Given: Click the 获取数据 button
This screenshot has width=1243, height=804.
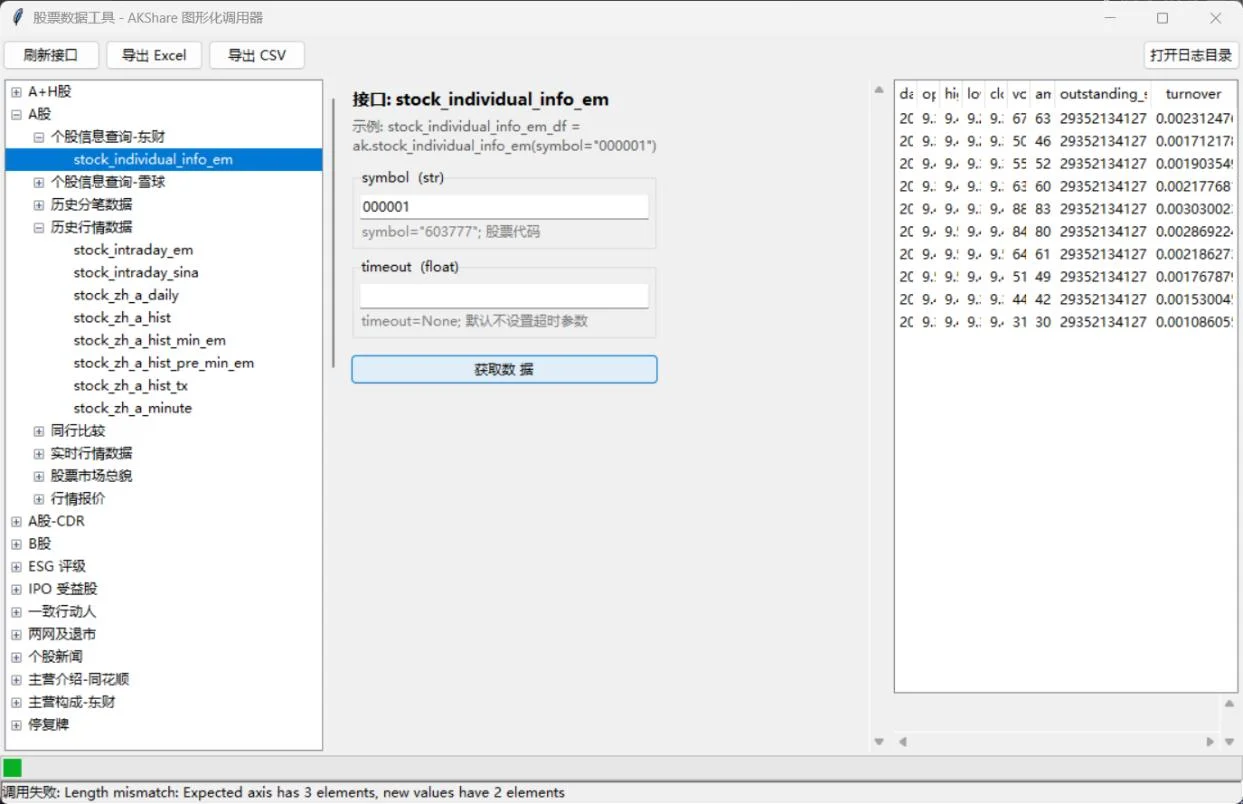Looking at the screenshot, I should (504, 369).
